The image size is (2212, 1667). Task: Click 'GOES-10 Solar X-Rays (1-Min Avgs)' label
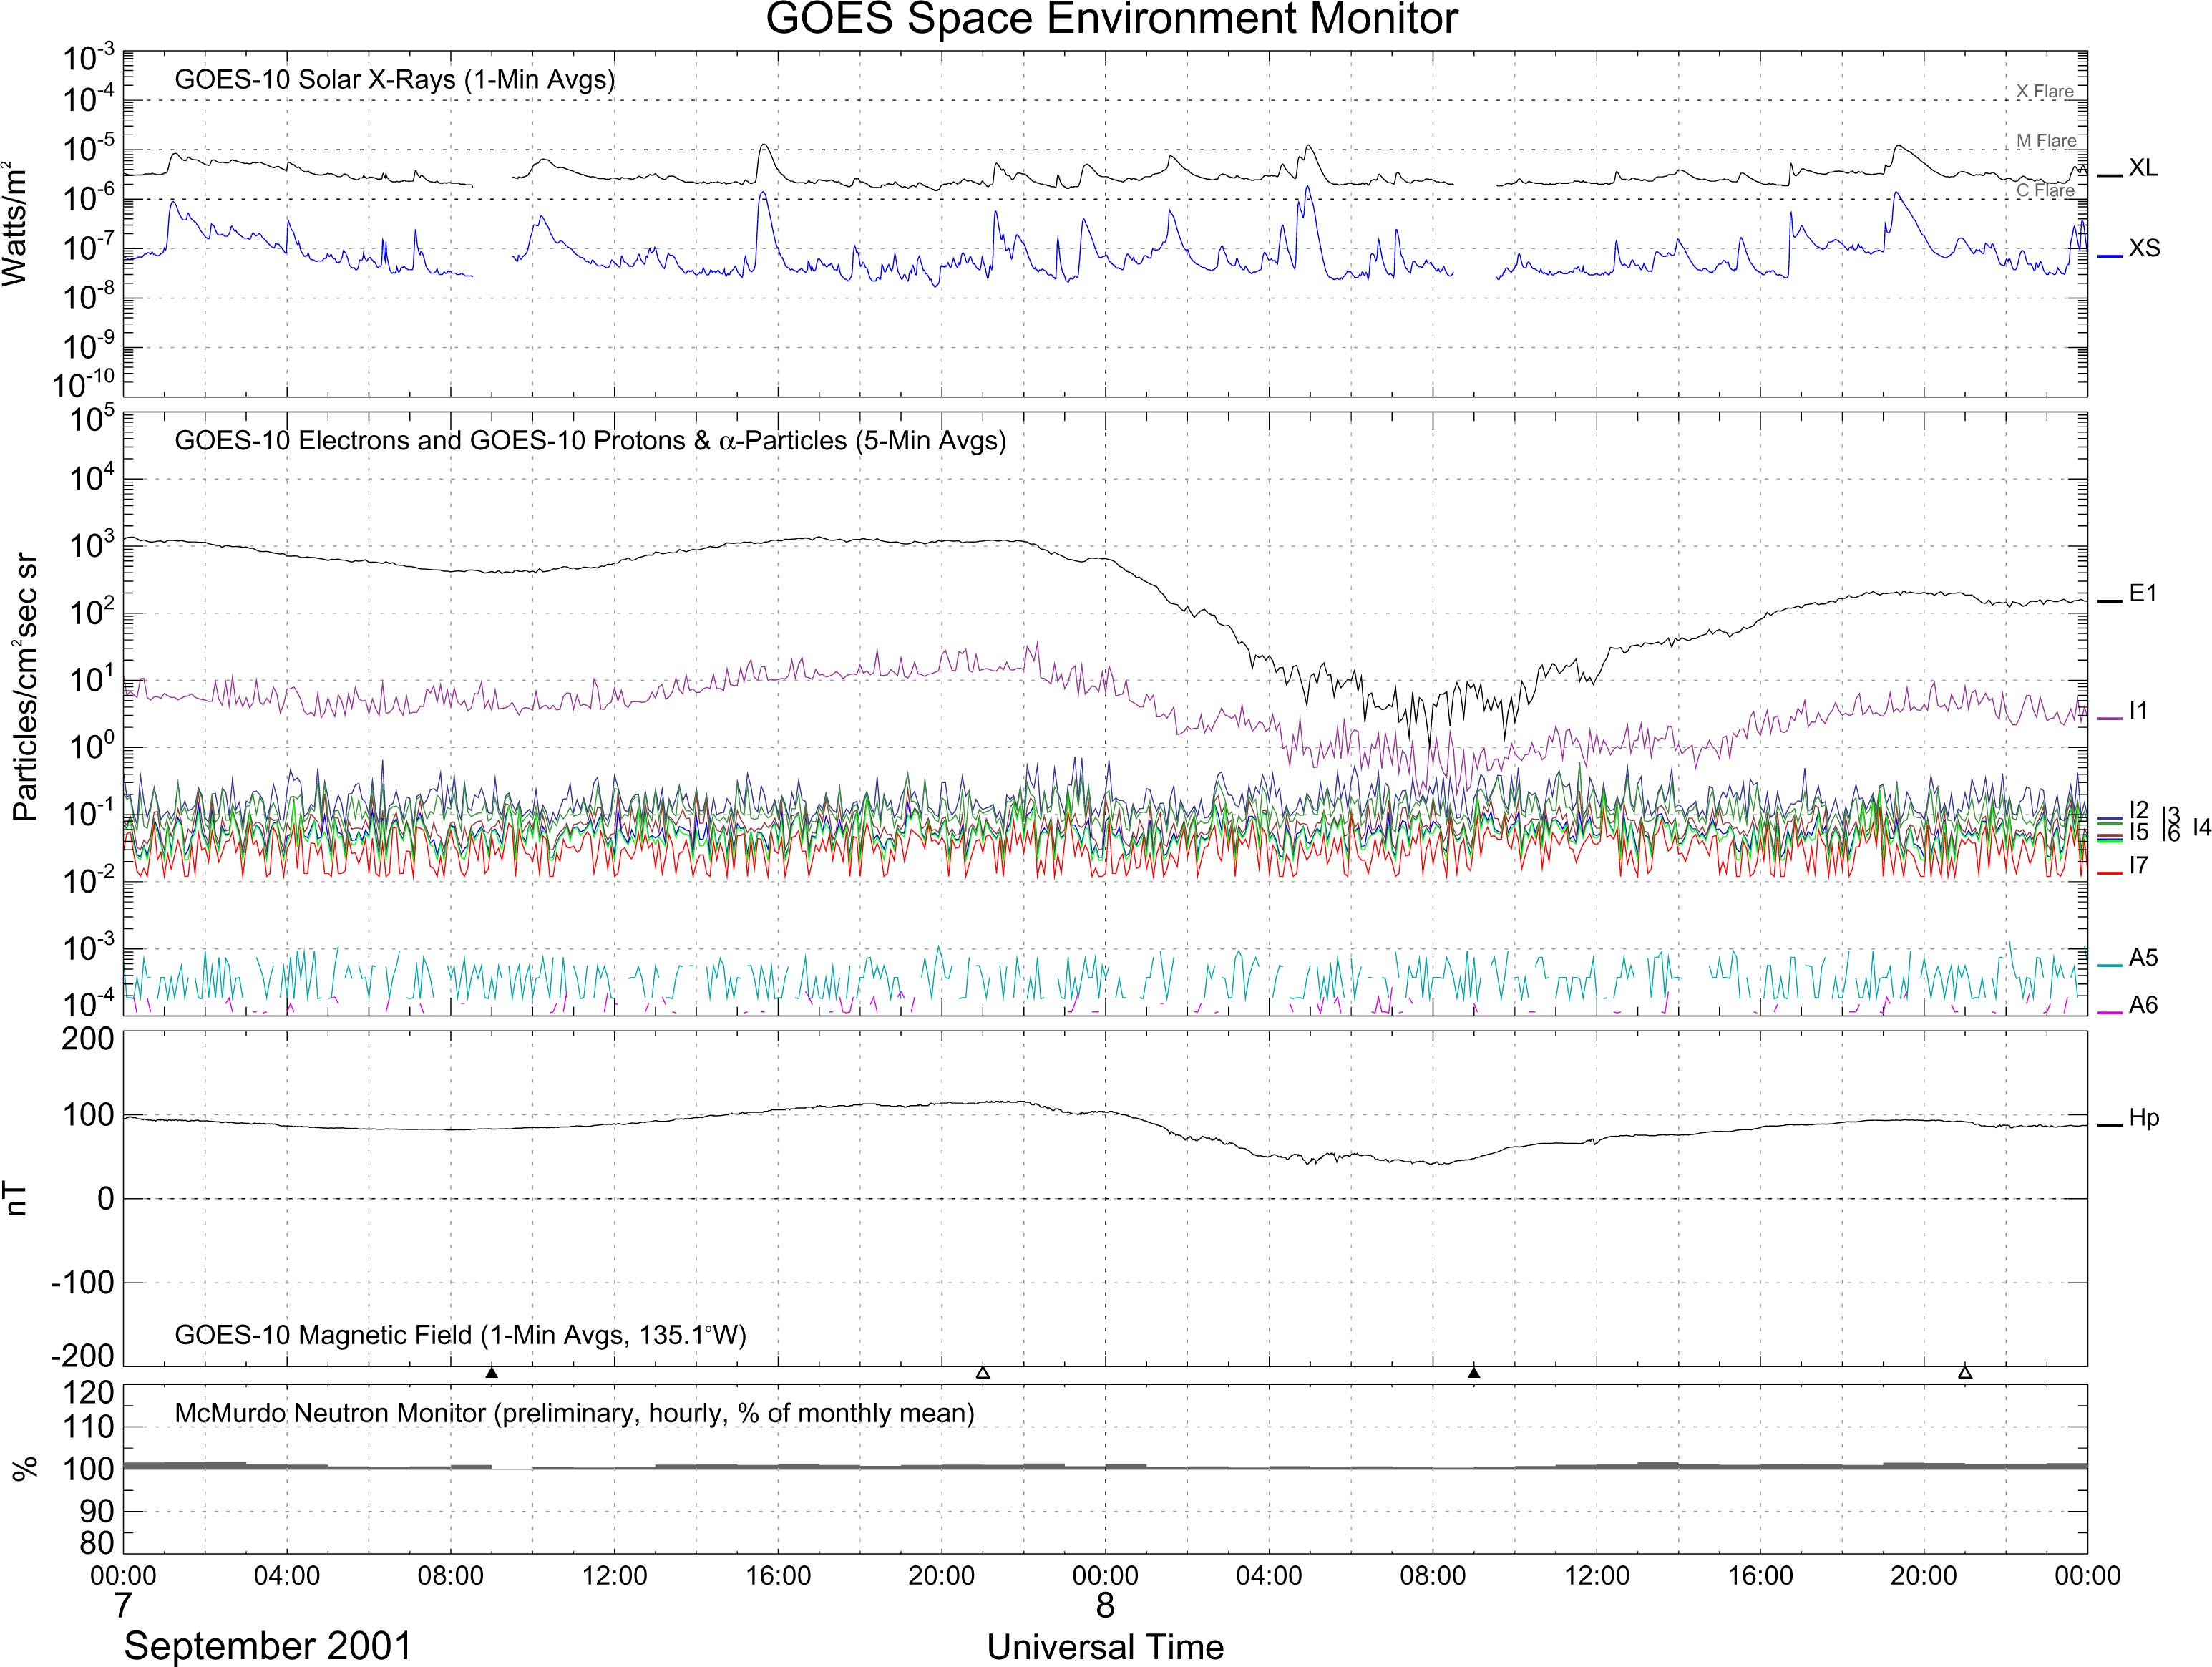(x=394, y=80)
